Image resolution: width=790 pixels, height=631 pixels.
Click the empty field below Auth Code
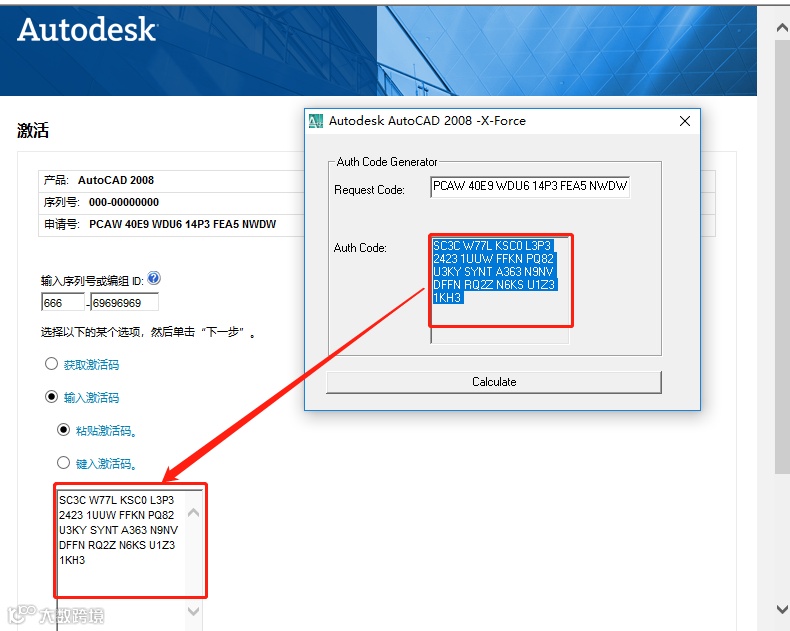500,336
